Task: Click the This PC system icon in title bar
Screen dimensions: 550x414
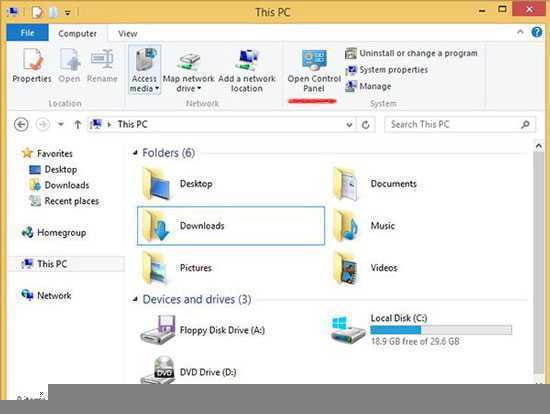Action: click(13, 12)
